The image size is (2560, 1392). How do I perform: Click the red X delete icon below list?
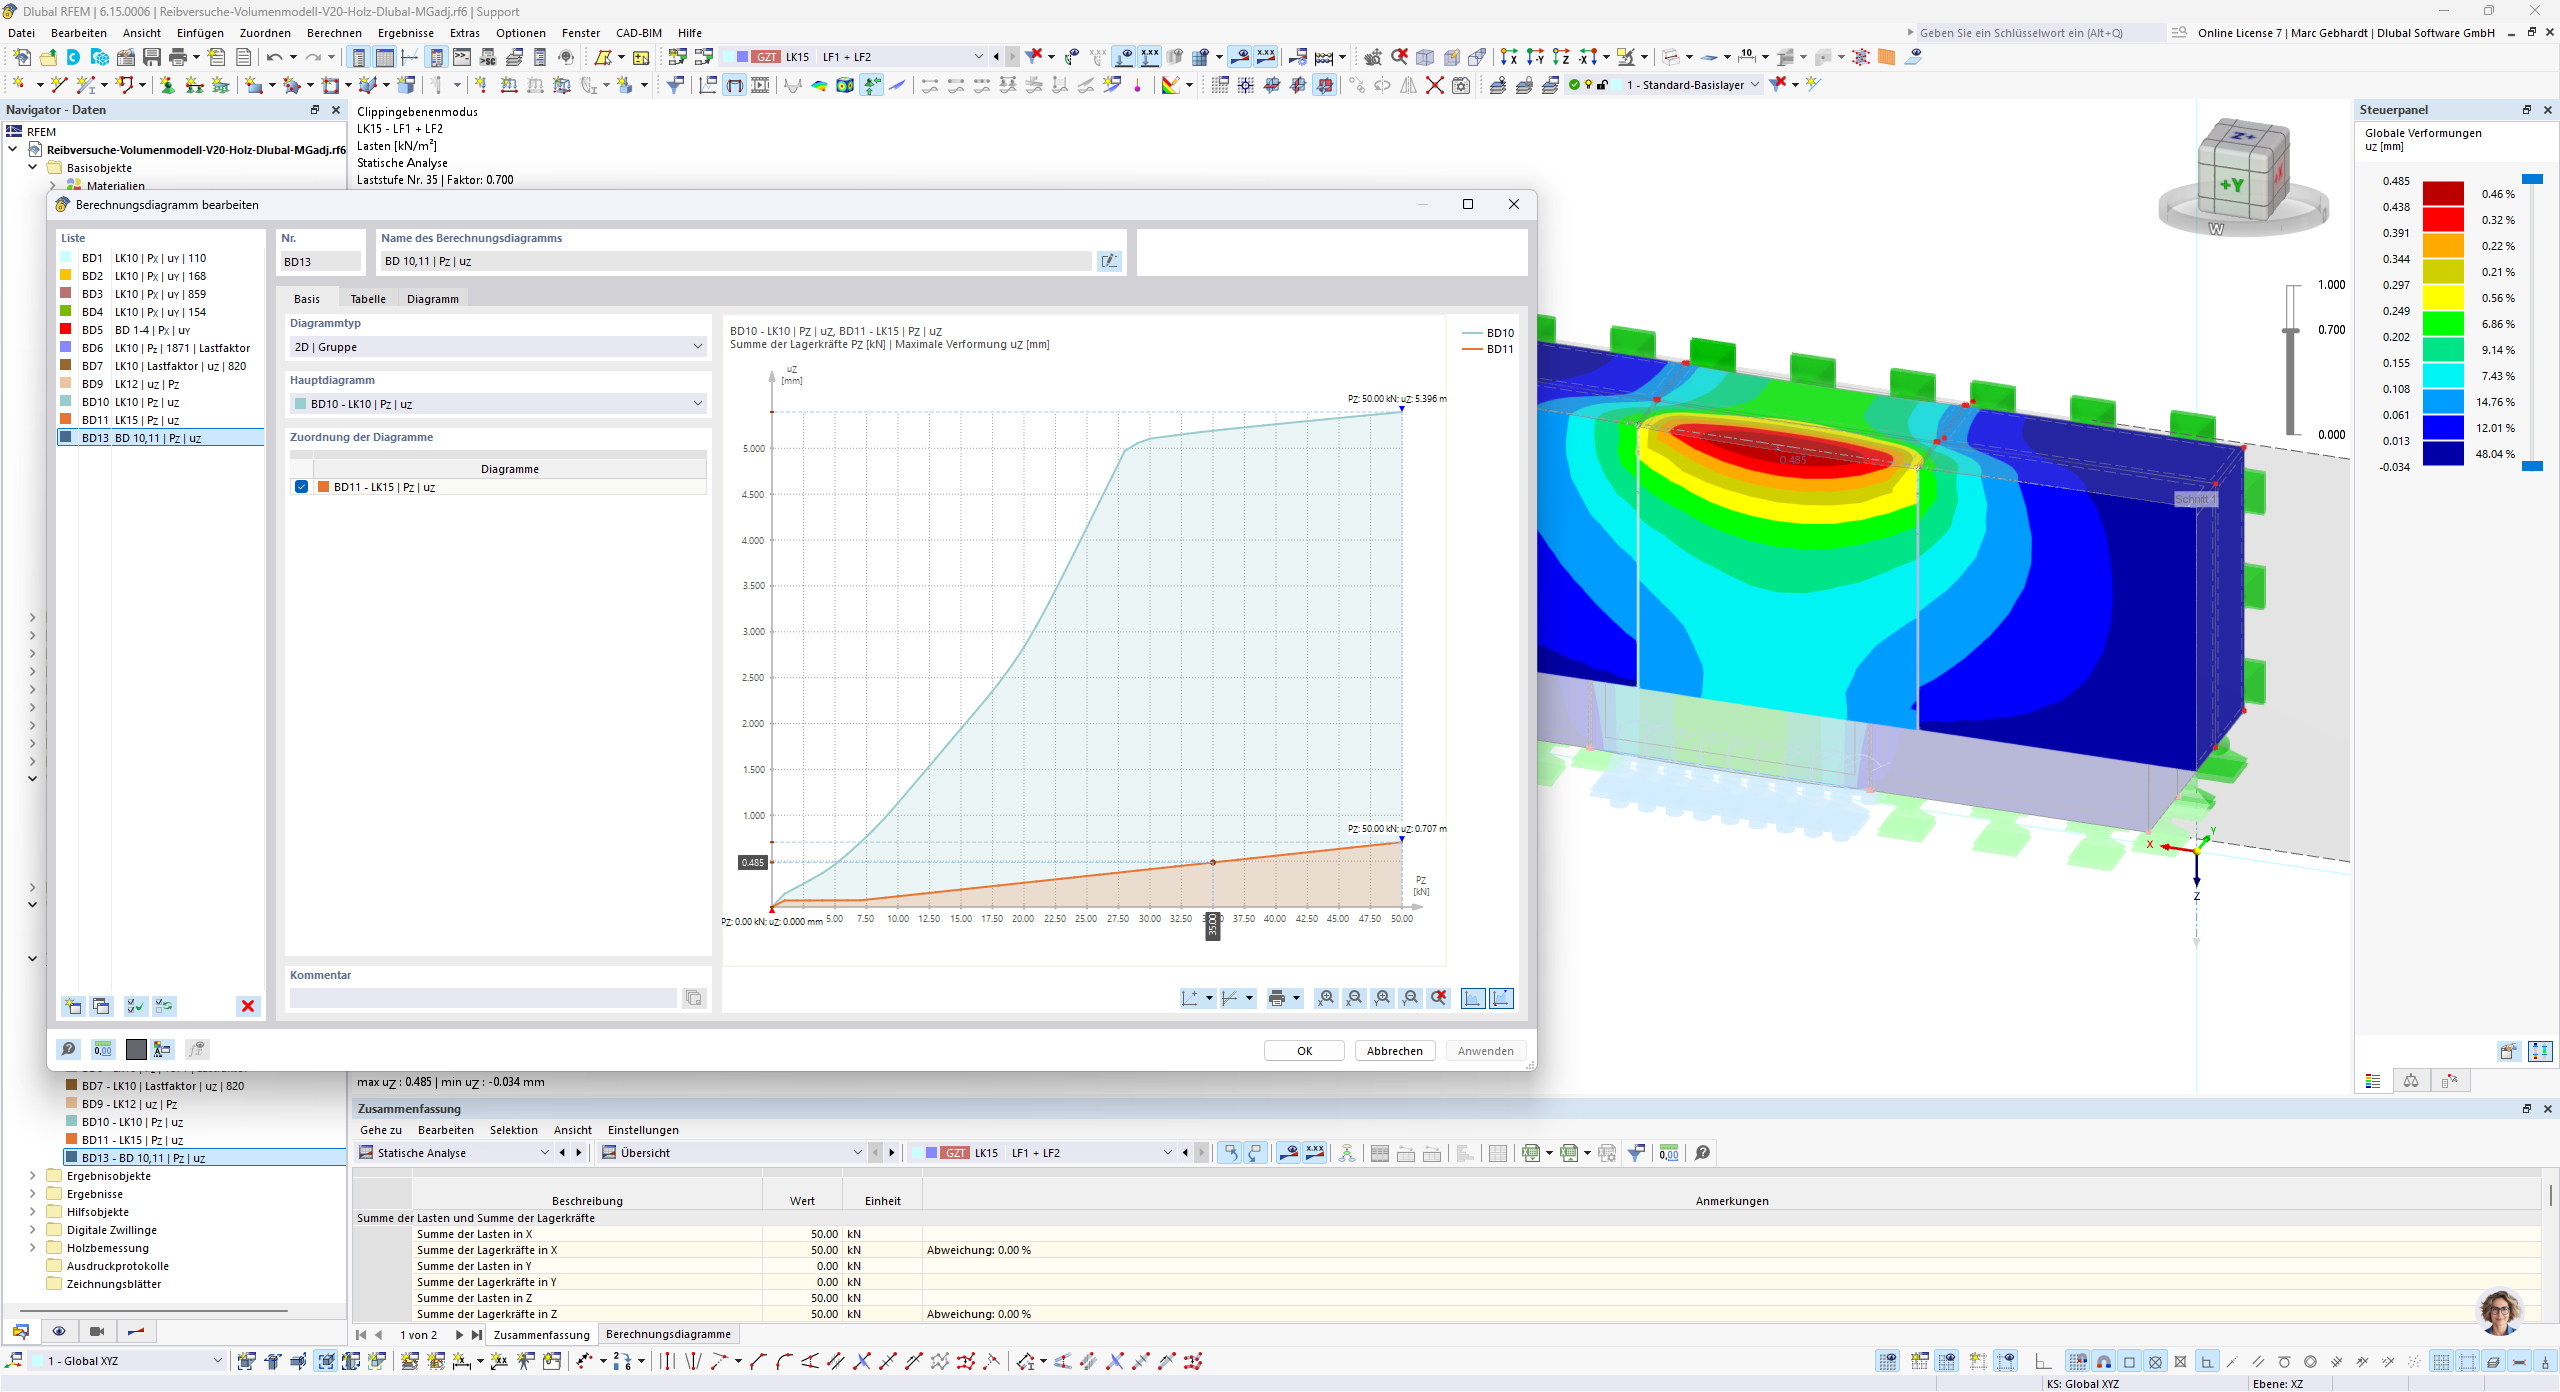tap(248, 1006)
